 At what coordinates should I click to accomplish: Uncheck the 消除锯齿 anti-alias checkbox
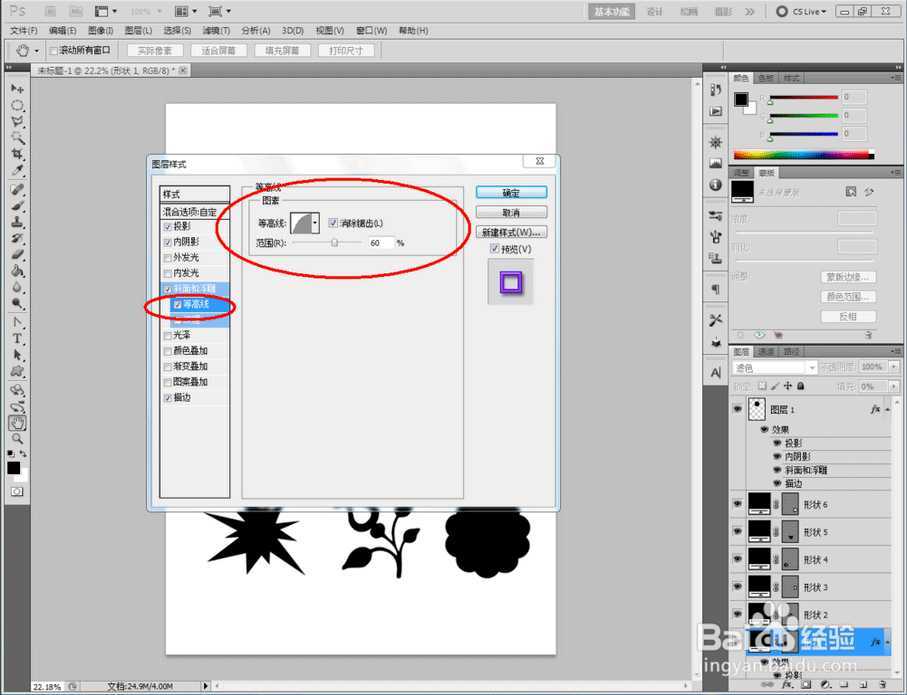coord(333,223)
